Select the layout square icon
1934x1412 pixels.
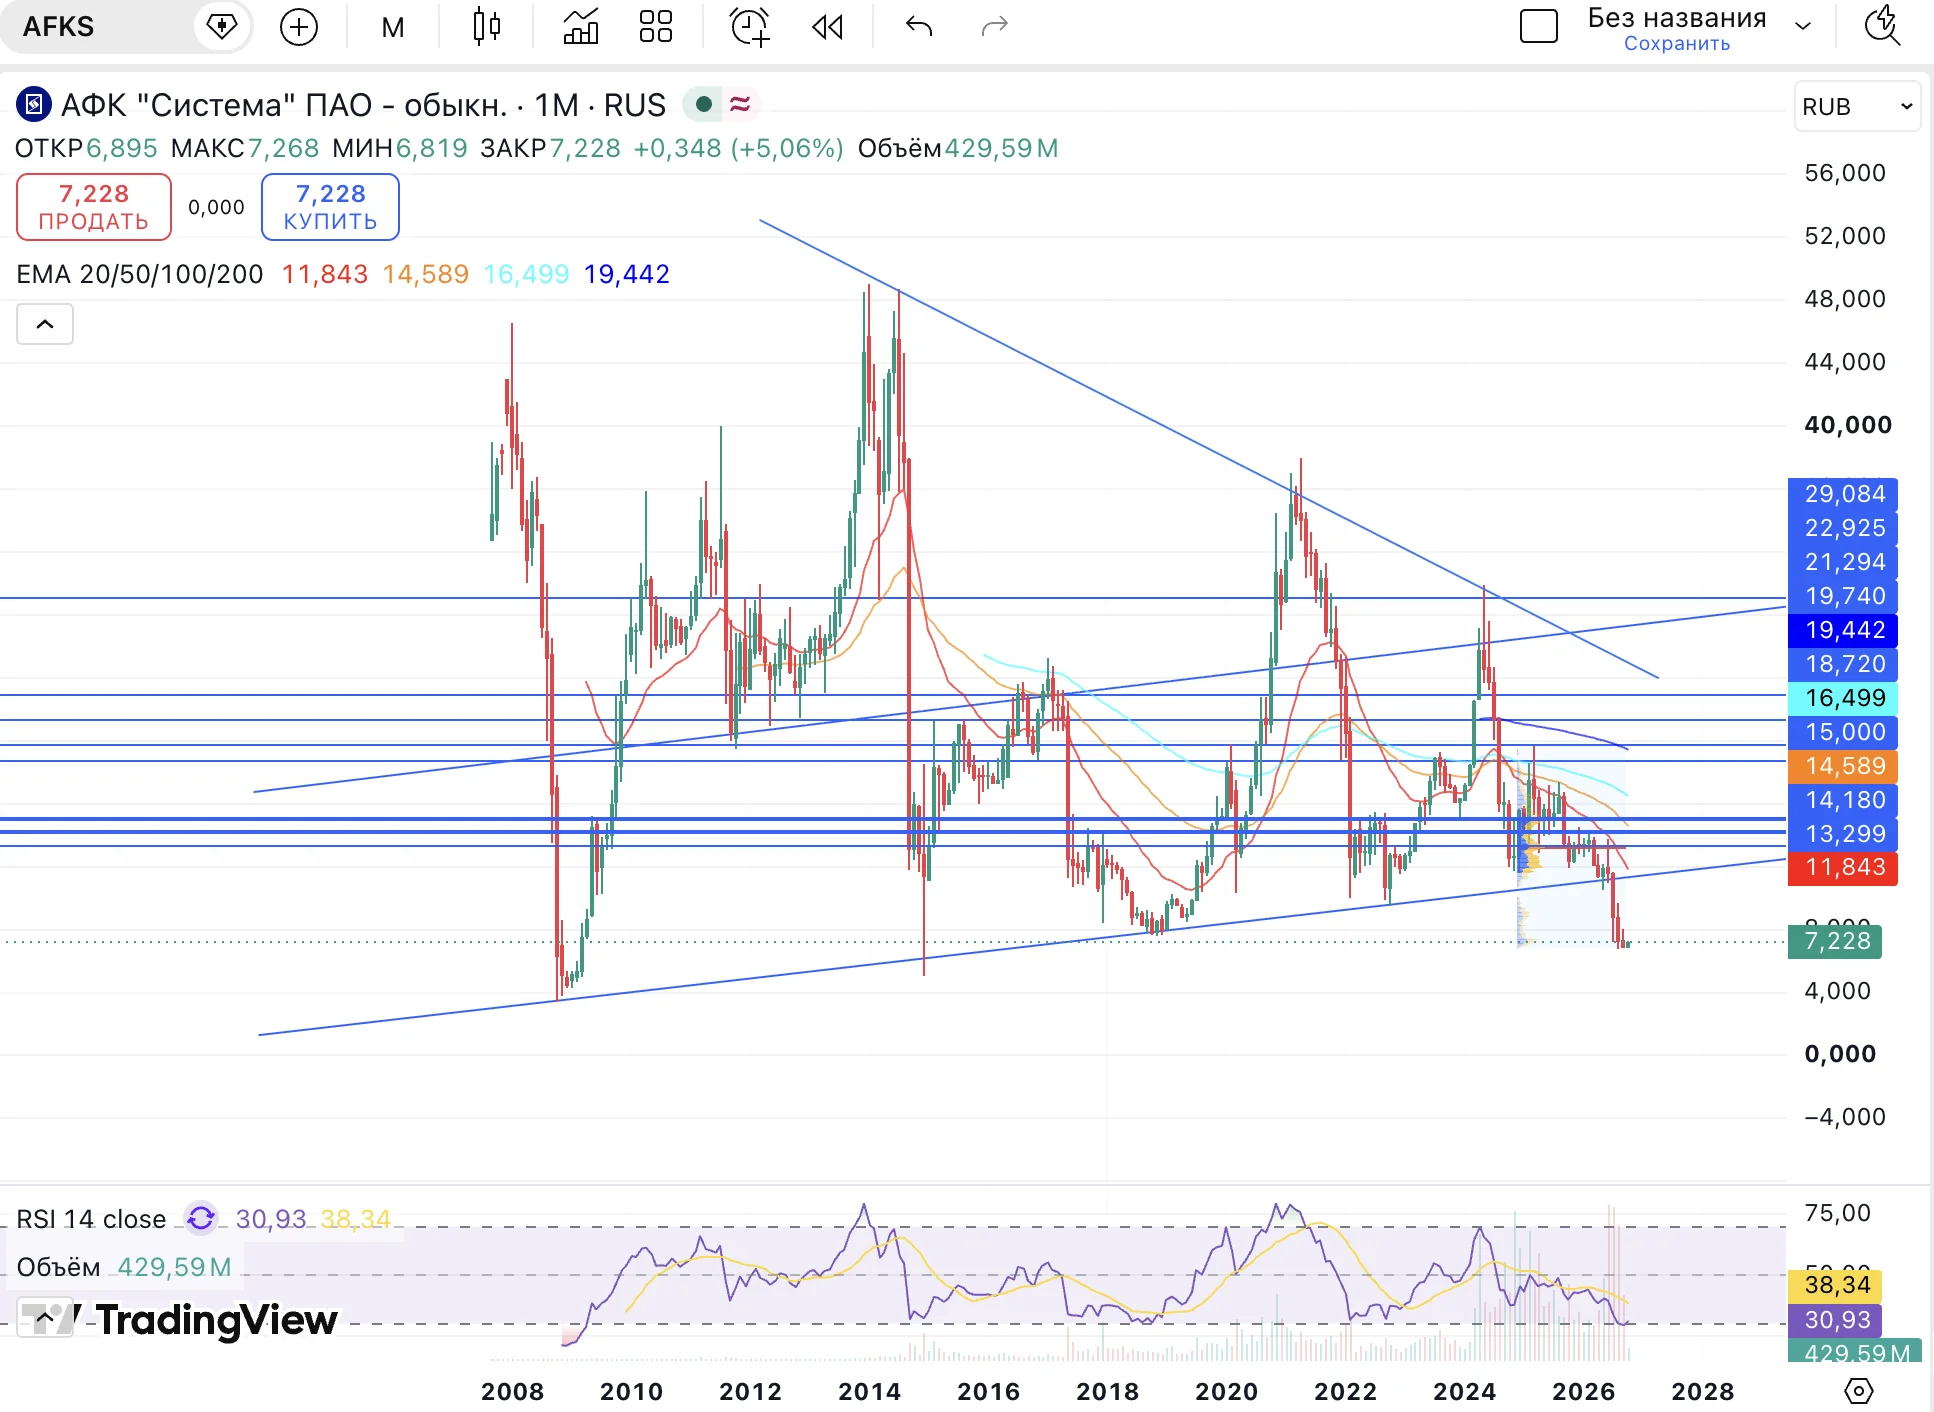tap(1539, 26)
